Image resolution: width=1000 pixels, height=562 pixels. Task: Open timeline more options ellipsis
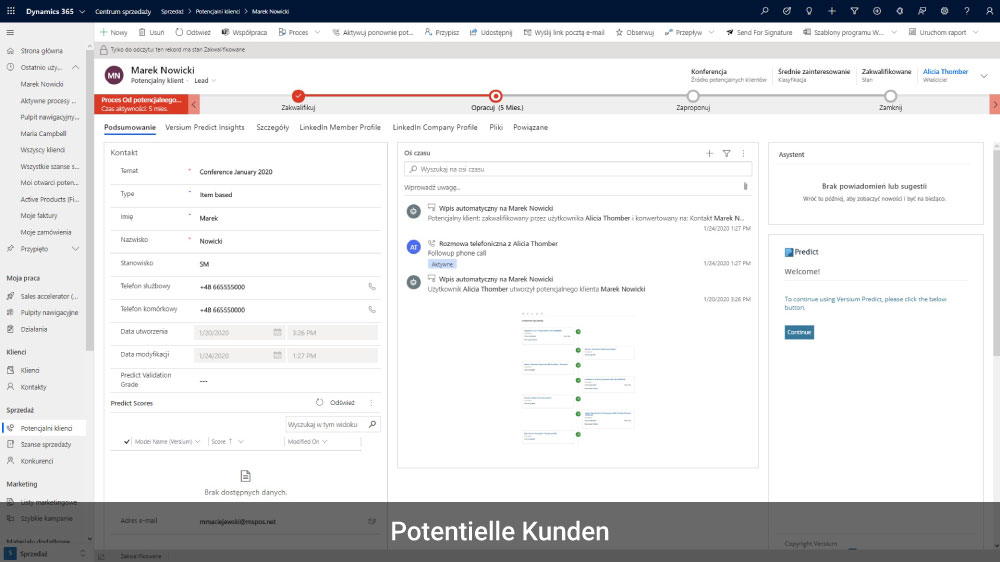[x=743, y=153]
